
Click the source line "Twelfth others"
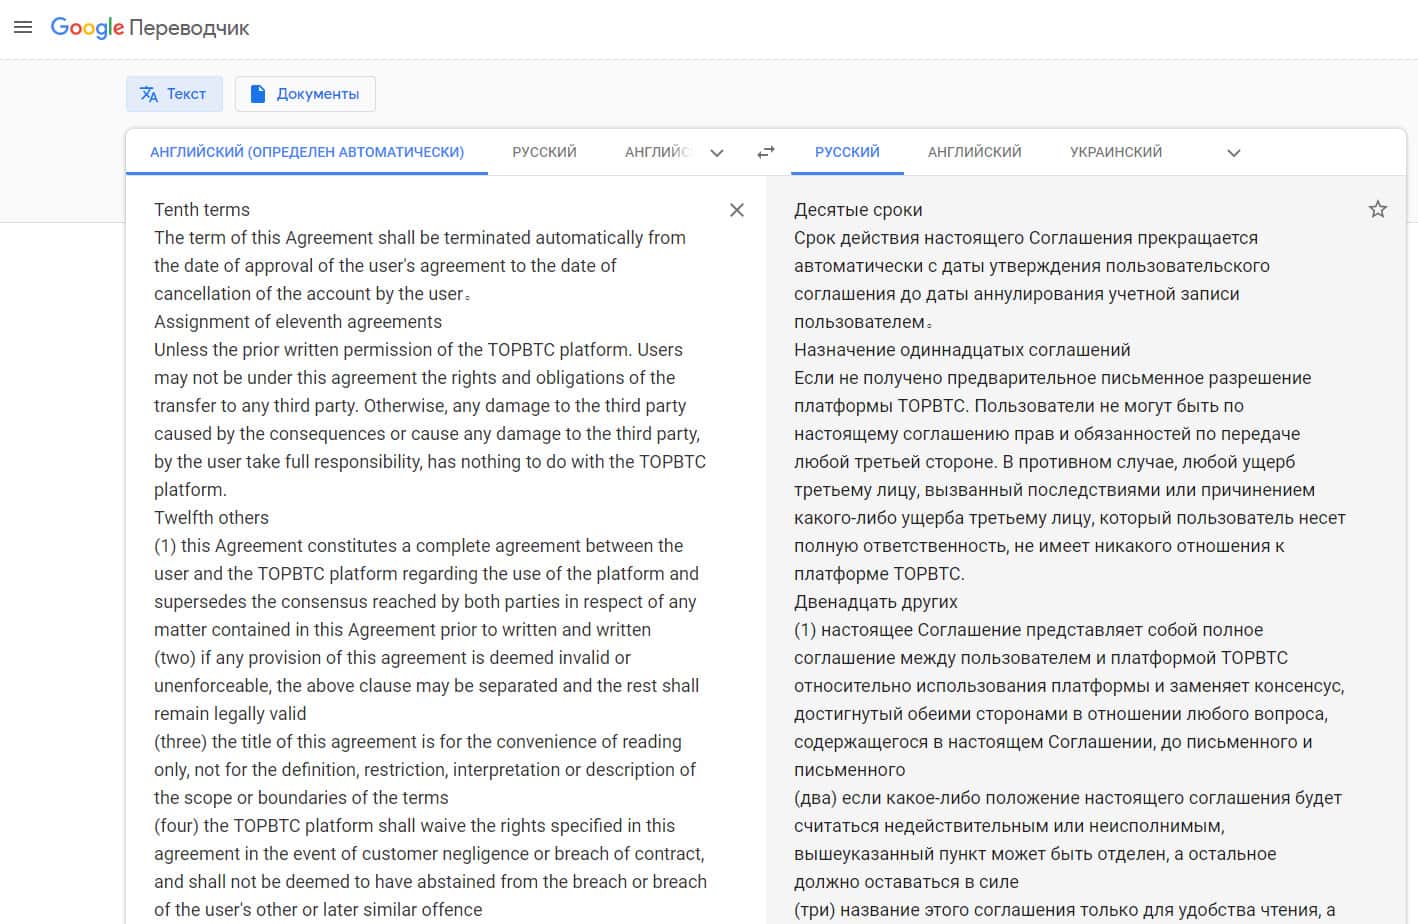(x=211, y=518)
